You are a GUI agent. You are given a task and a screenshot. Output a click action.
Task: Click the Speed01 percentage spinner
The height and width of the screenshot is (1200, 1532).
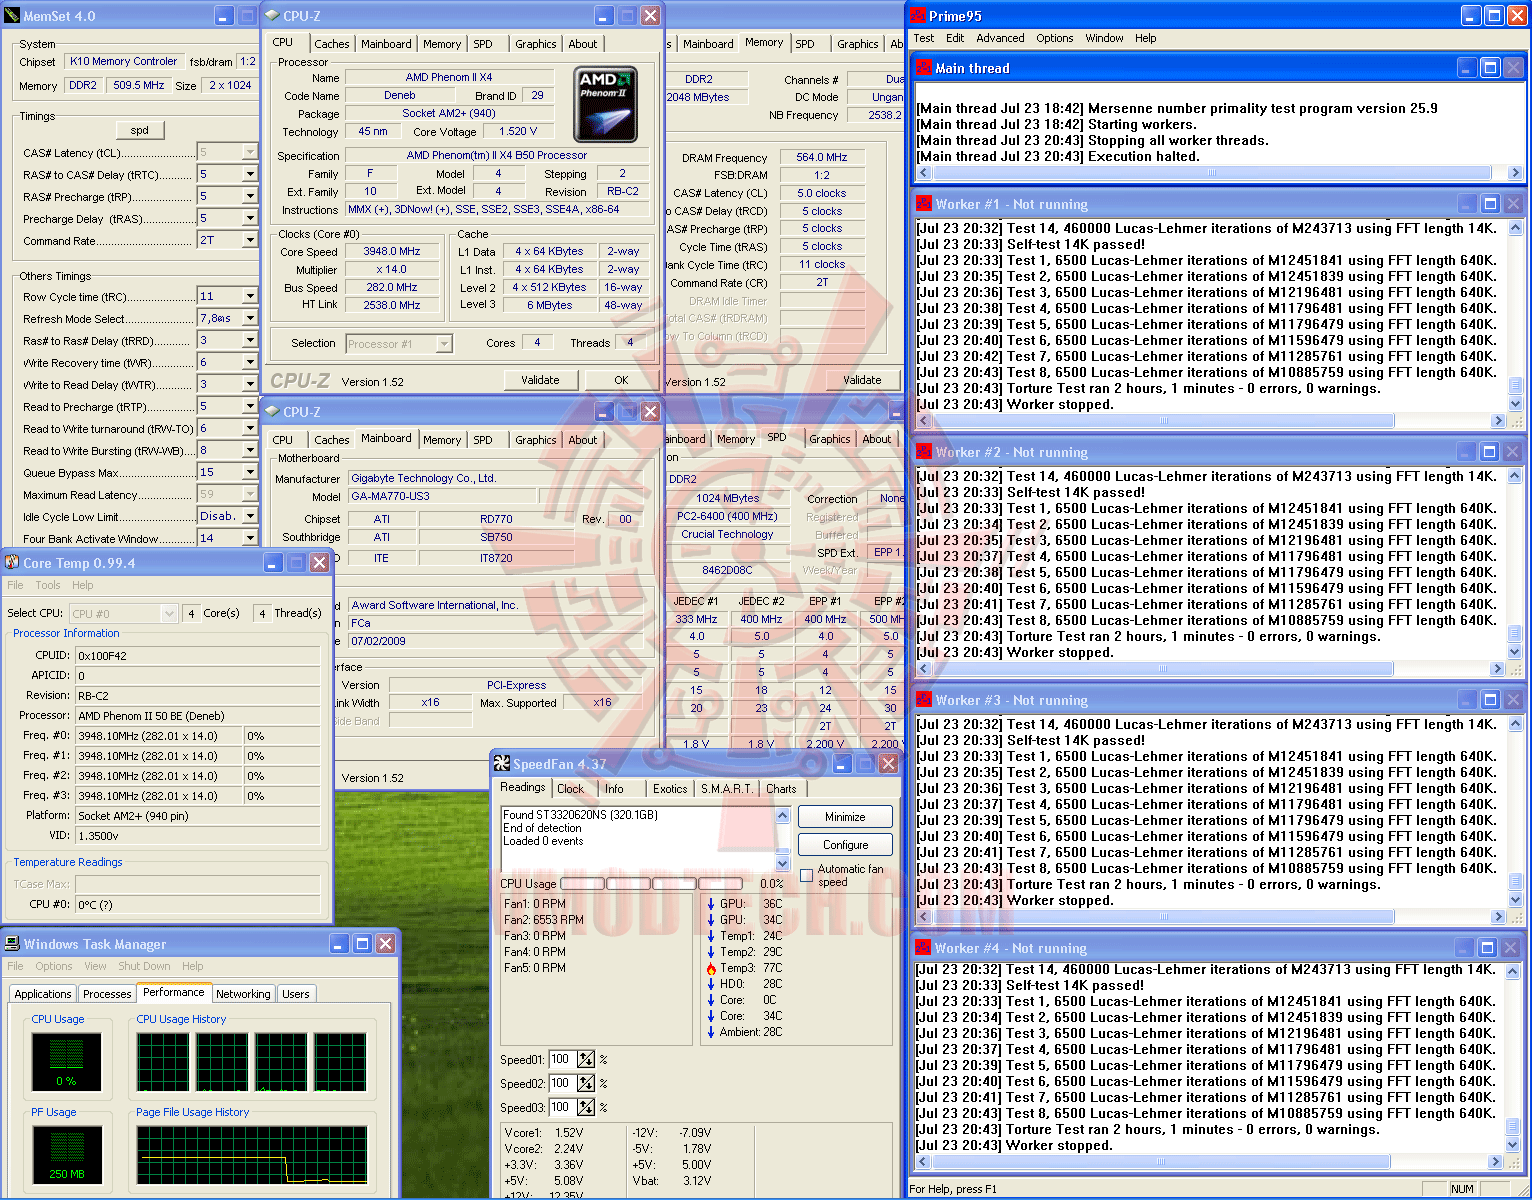click(586, 1059)
